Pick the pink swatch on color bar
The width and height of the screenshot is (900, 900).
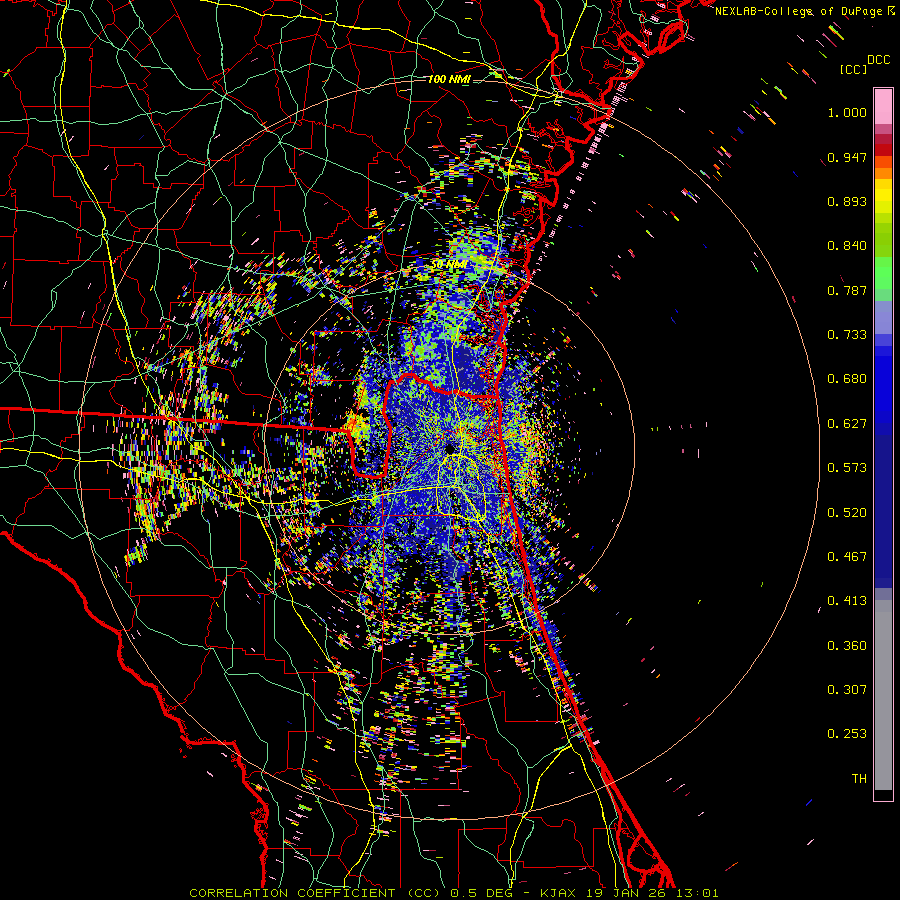click(883, 107)
